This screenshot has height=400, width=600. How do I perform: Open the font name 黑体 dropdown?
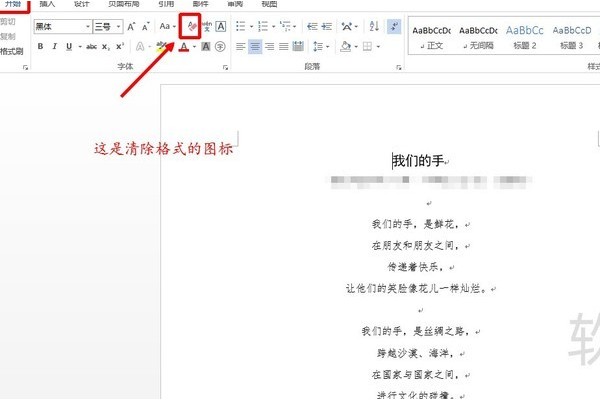tap(88, 26)
